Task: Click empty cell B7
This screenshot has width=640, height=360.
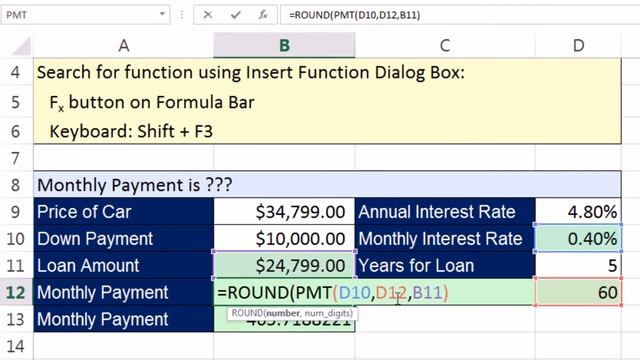Action: (x=284, y=158)
